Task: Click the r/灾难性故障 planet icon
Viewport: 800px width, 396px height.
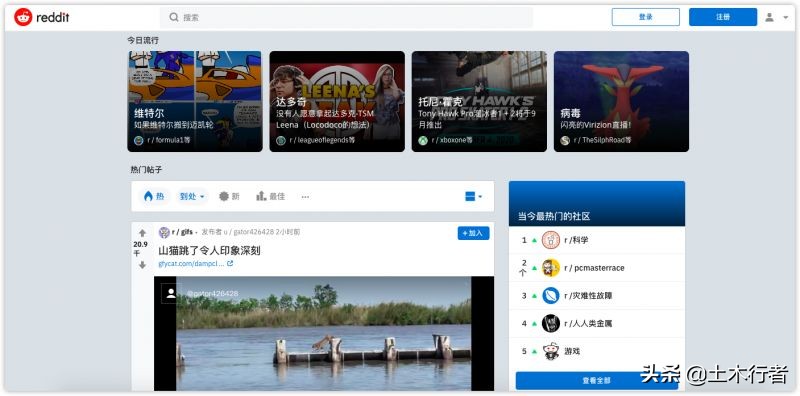Action: (551, 295)
